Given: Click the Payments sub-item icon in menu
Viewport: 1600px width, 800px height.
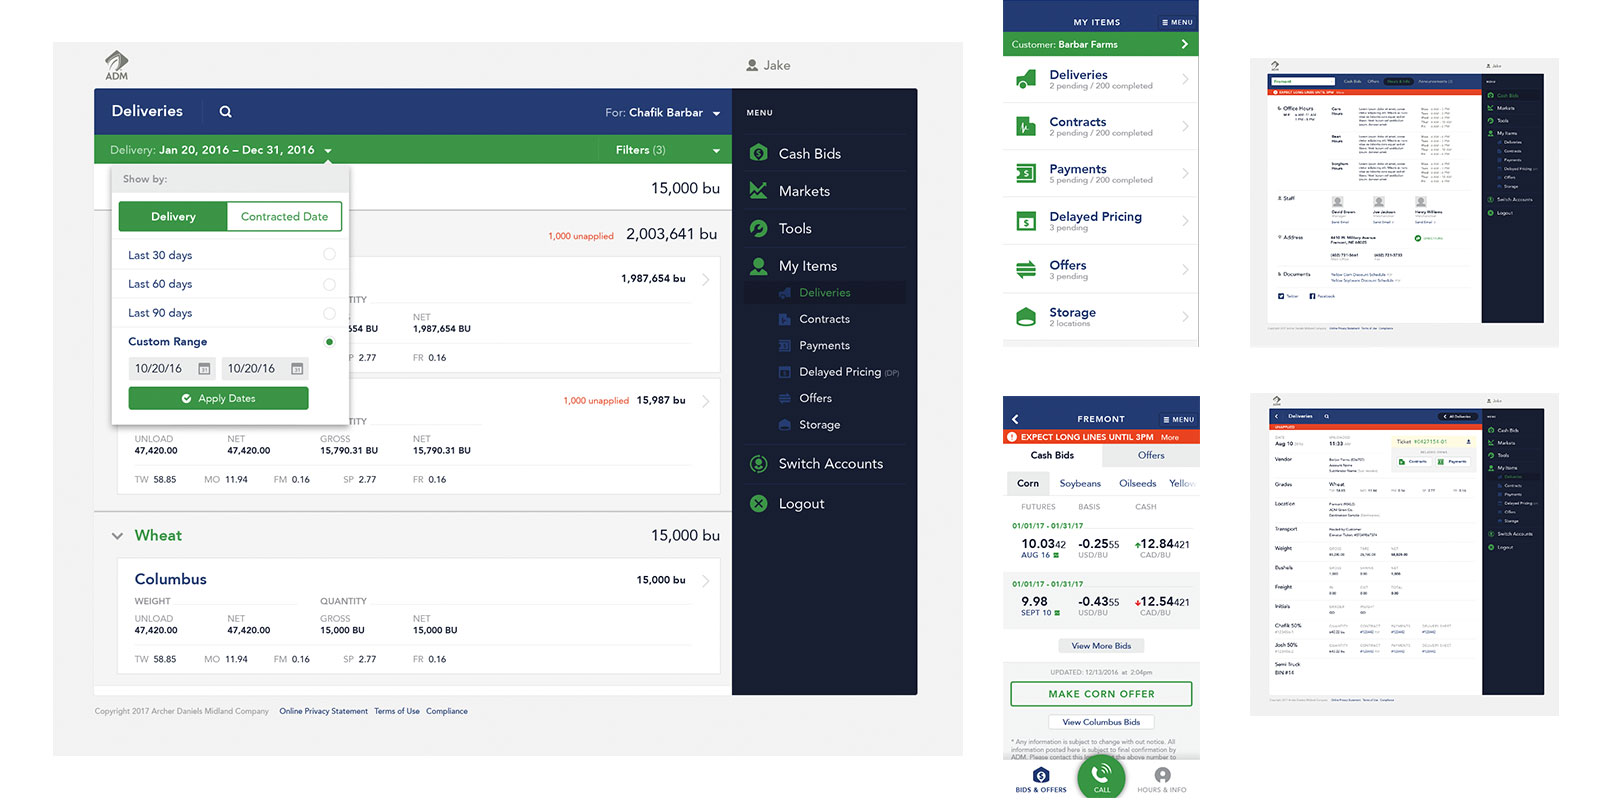Looking at the screenshot, I should point(785,345).
